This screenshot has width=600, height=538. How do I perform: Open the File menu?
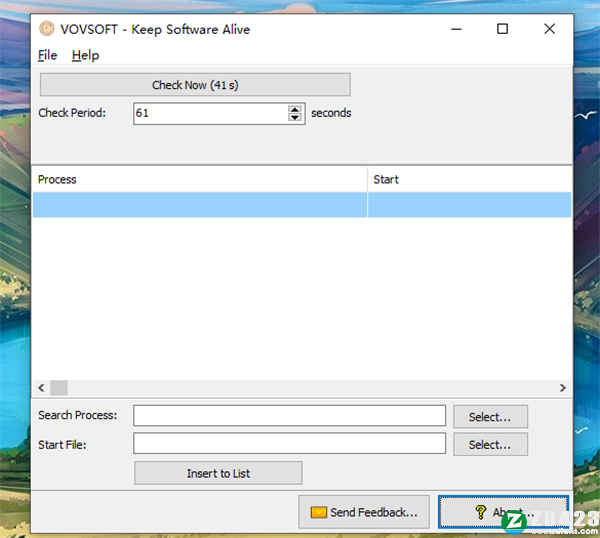(x=47, y=55)
